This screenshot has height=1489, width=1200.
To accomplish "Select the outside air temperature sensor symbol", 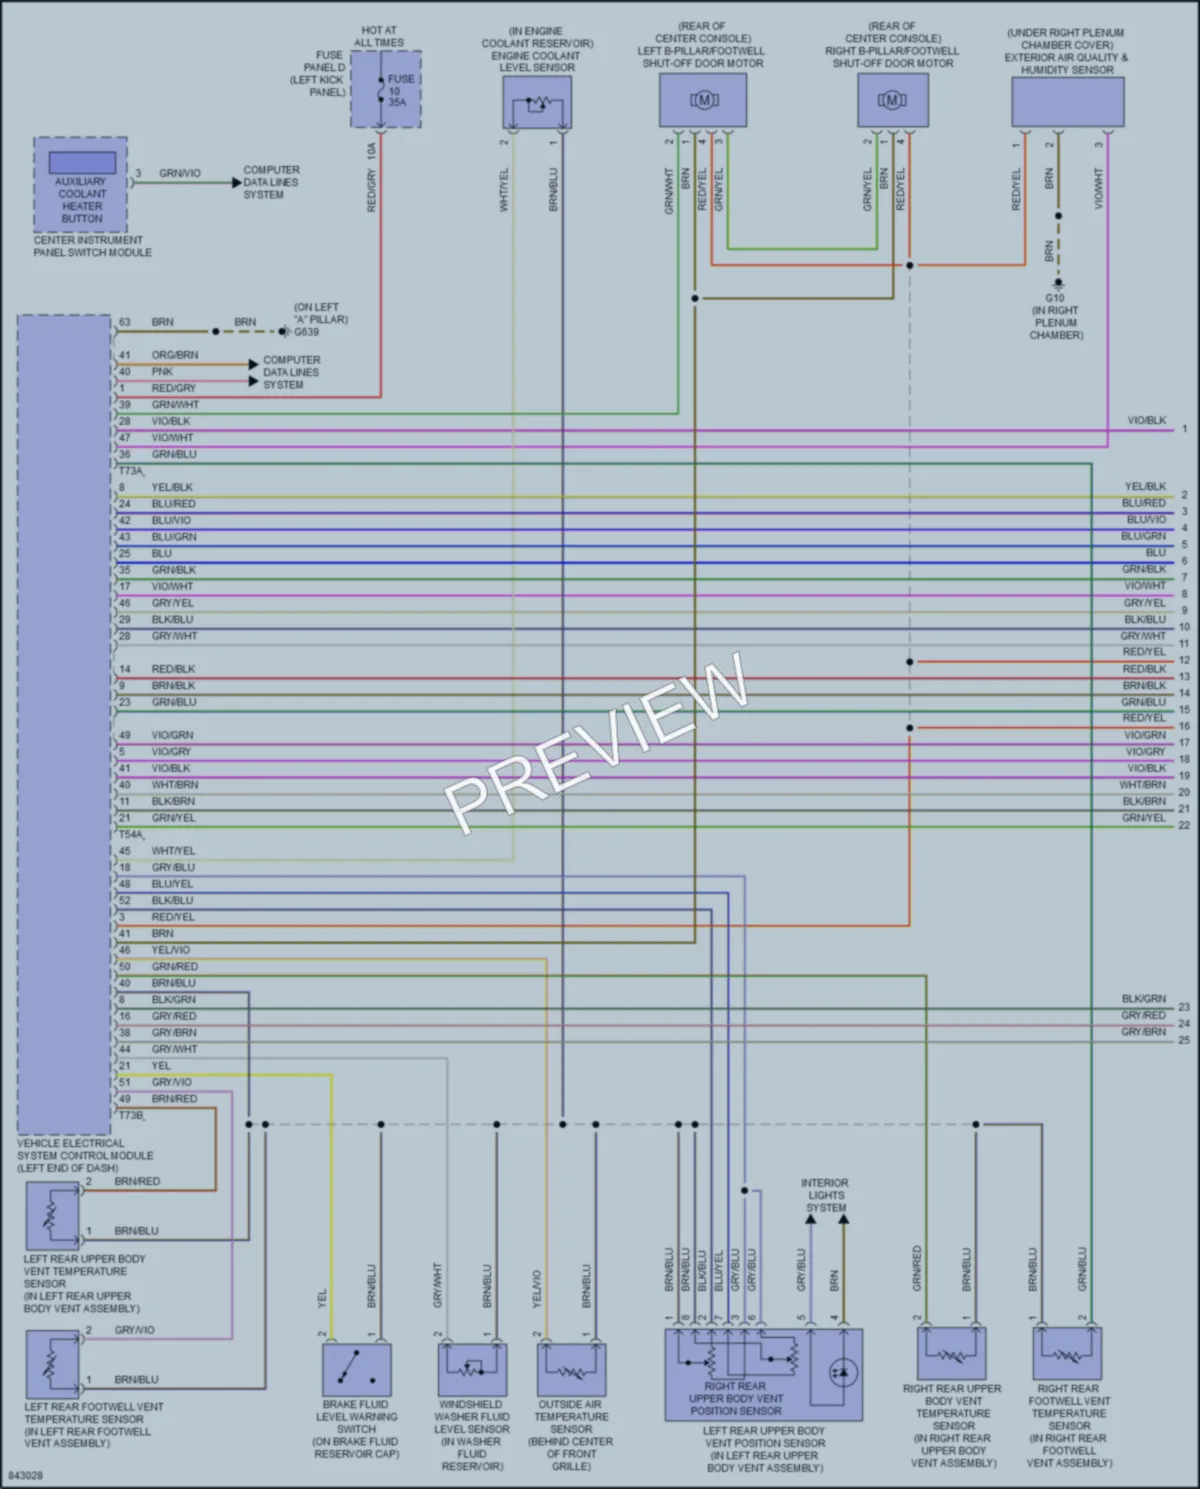I will click(571, 1369).
